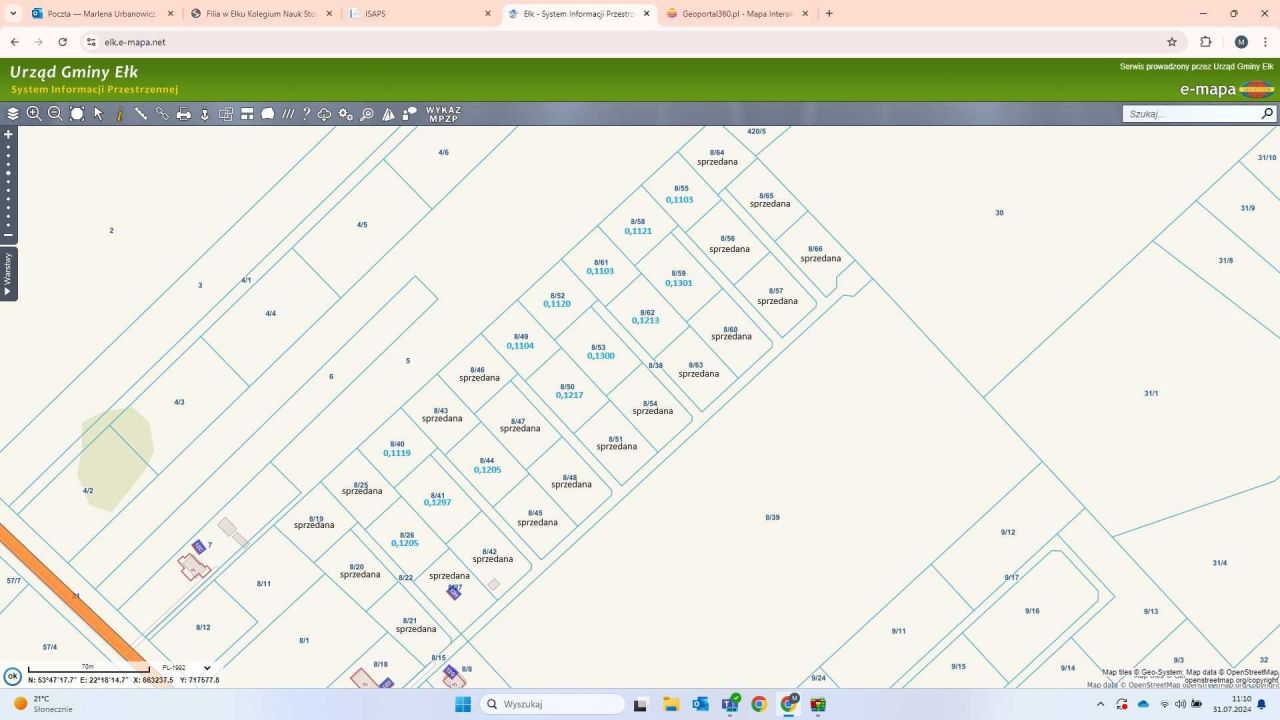
Task: Activate the object info tool
Action: coord(119,114)
